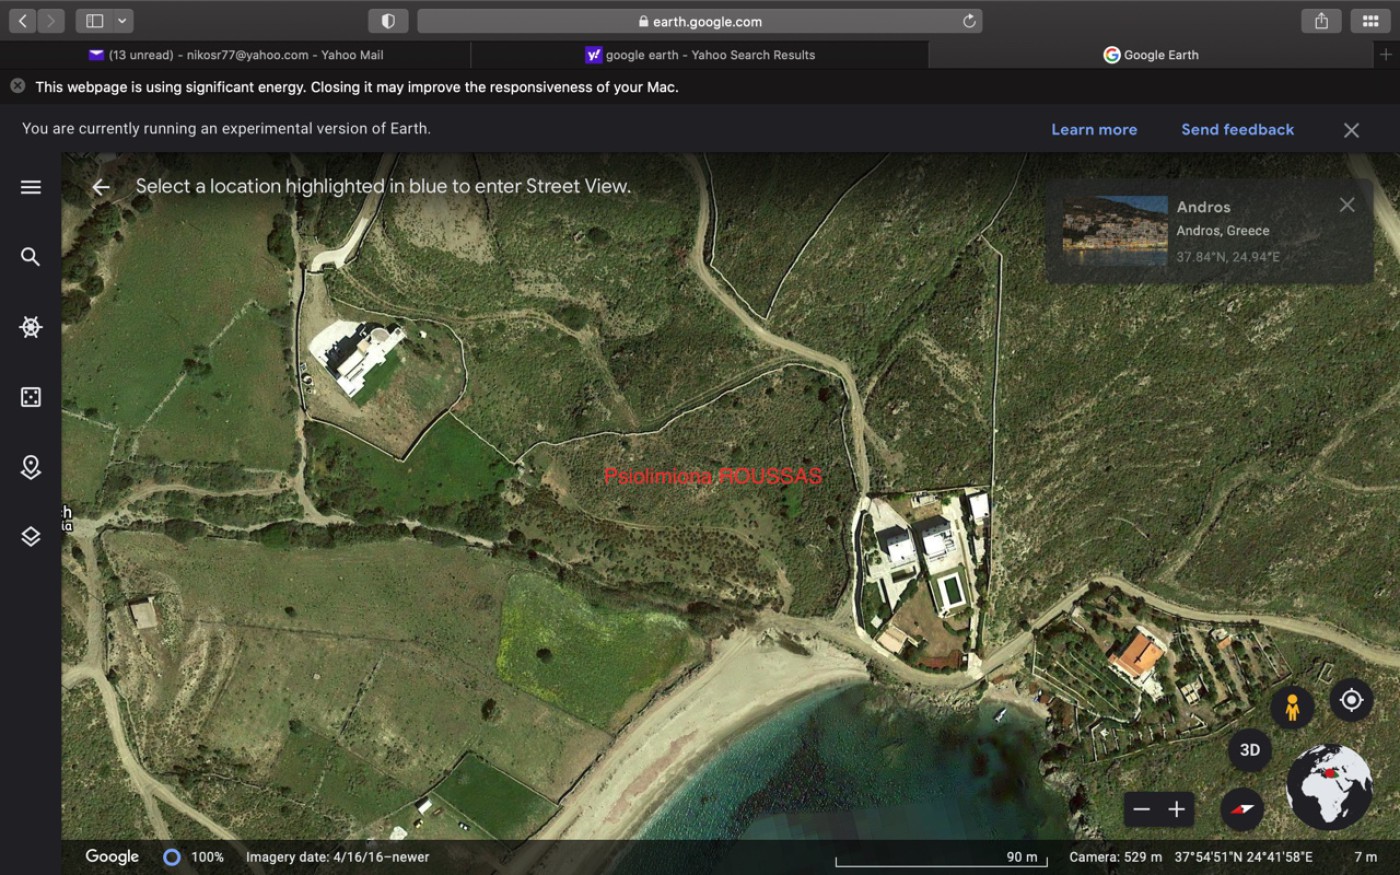Switch to Yahoo Search Results tab

700,55
